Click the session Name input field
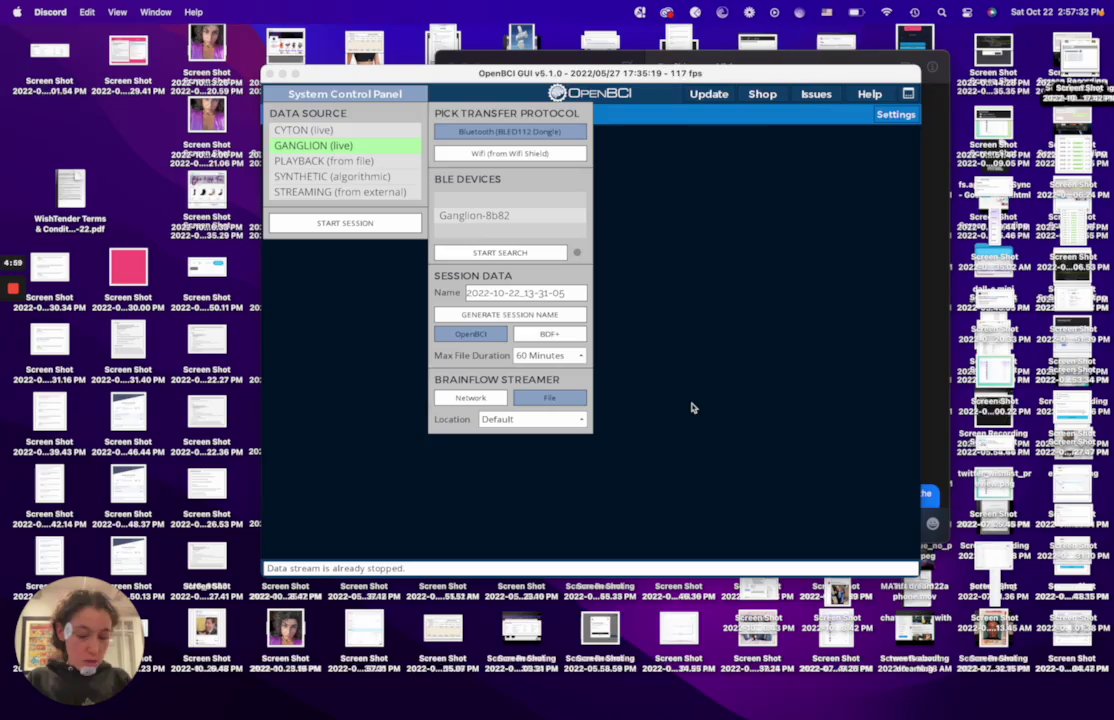This screenshot has height=720, width=1114. (x=526, y=293)
